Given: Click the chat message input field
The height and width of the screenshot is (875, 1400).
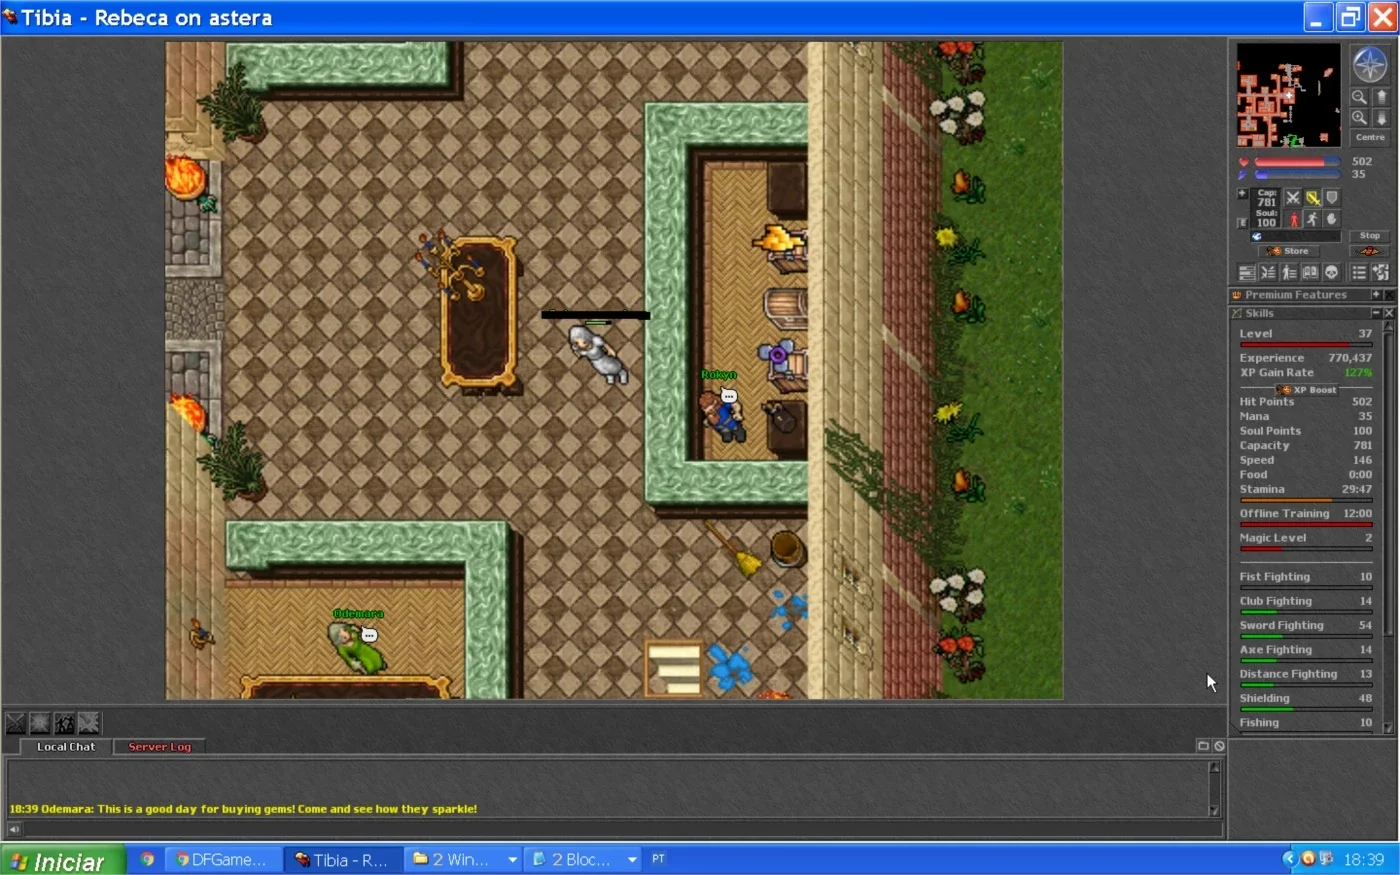Looking at the screenshot, I should [x=622, y=829].
